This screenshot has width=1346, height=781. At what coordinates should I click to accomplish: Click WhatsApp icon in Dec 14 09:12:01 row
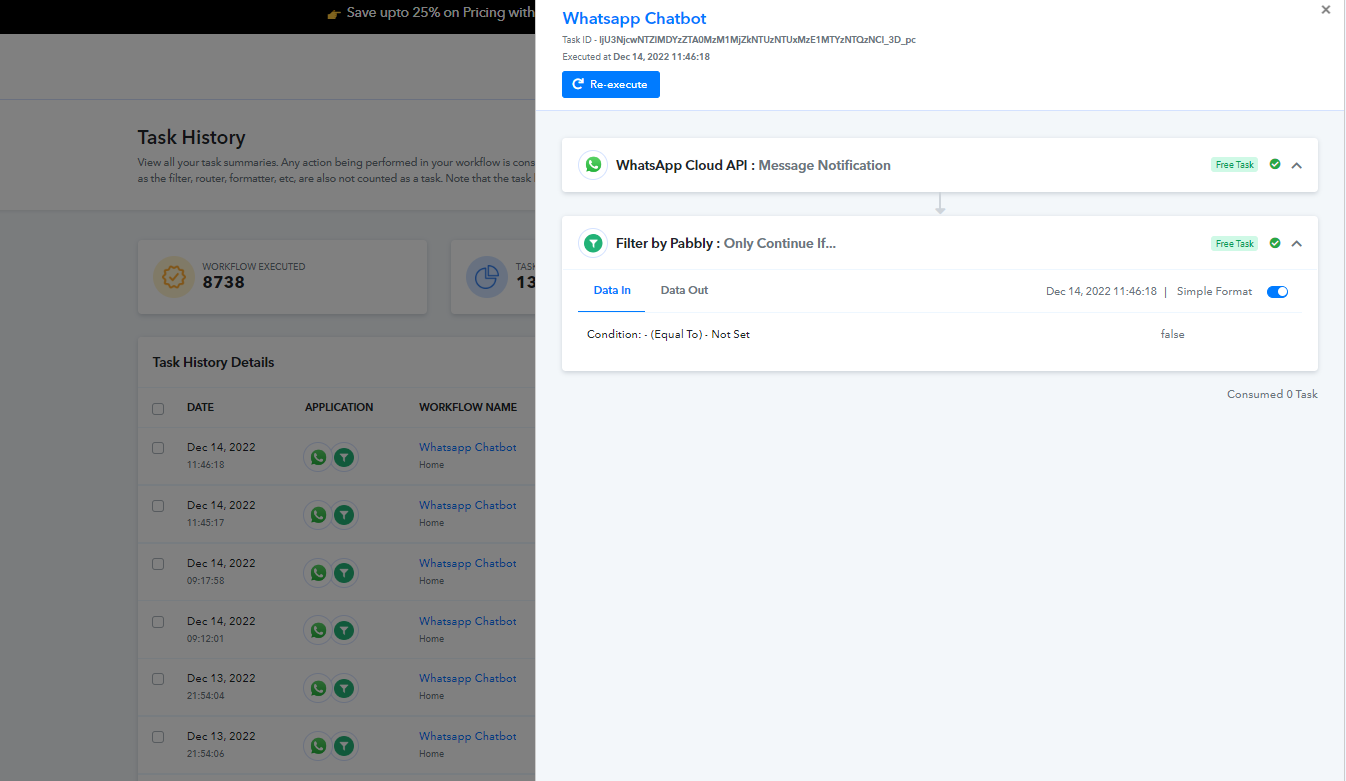point(318,631)
